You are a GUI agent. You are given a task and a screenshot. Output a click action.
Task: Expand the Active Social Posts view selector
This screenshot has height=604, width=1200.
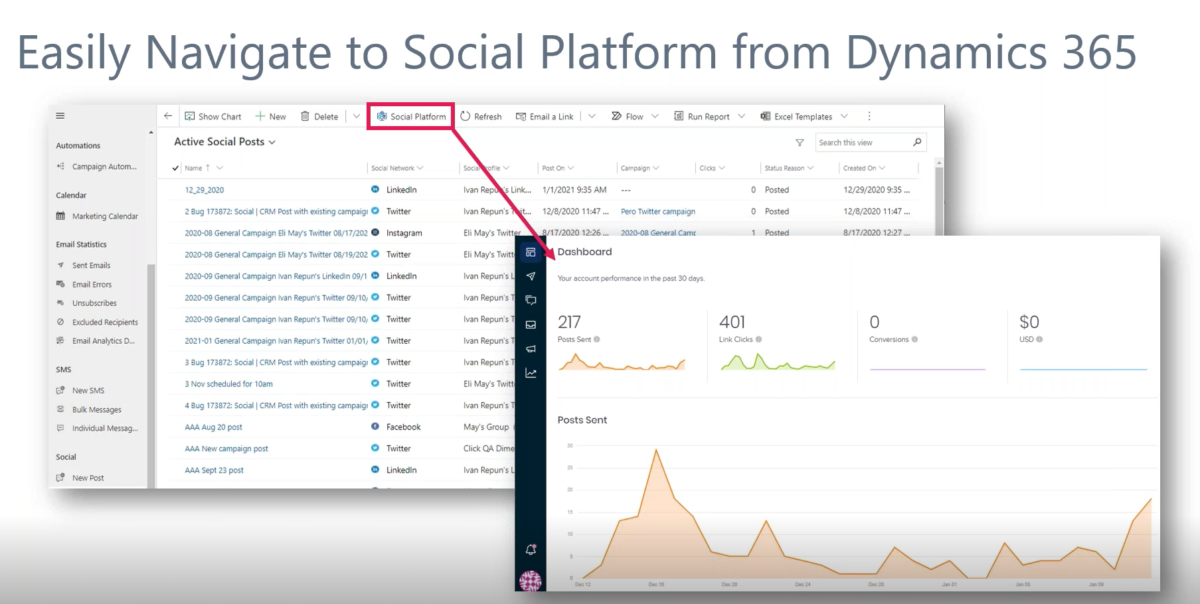pyautogui.click(x=271, y=142)
